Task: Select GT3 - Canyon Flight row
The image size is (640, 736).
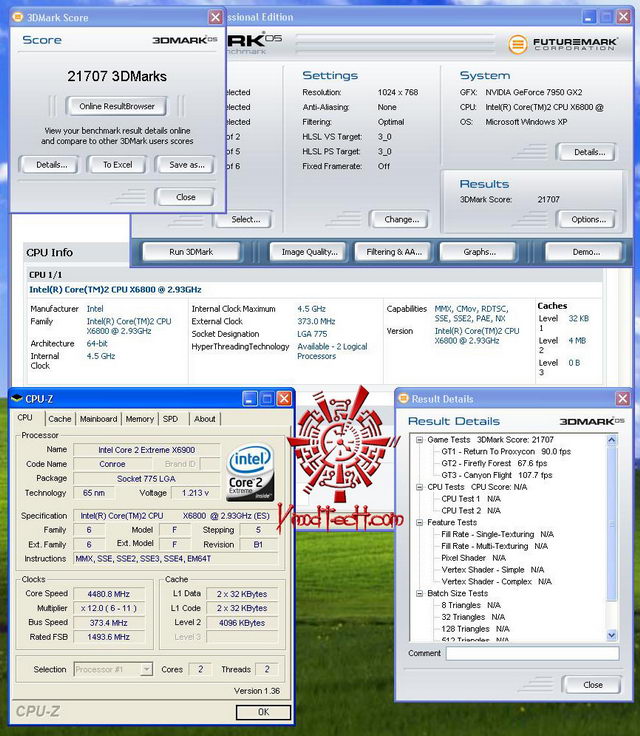Action: tap(496, 475)
